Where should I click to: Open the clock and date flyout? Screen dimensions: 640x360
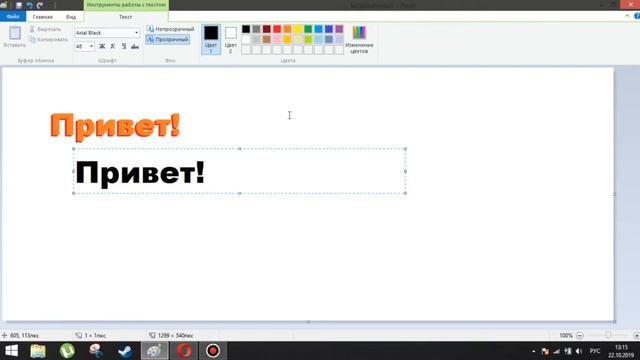click(x=621, y=351)
